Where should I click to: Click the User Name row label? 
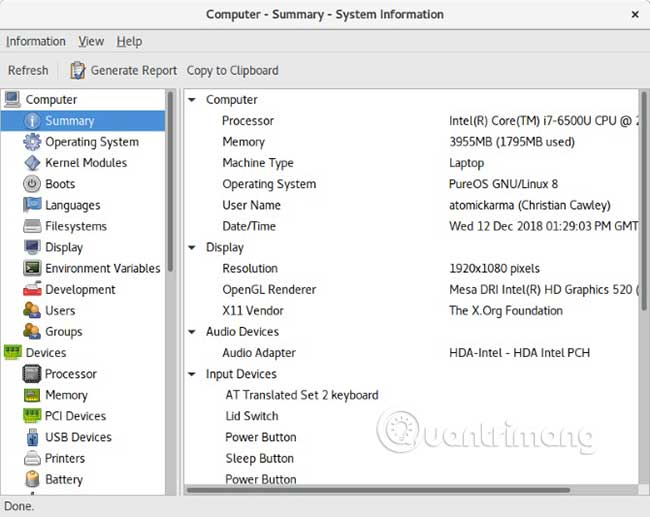pyautogui.click(x=252, y=205)
